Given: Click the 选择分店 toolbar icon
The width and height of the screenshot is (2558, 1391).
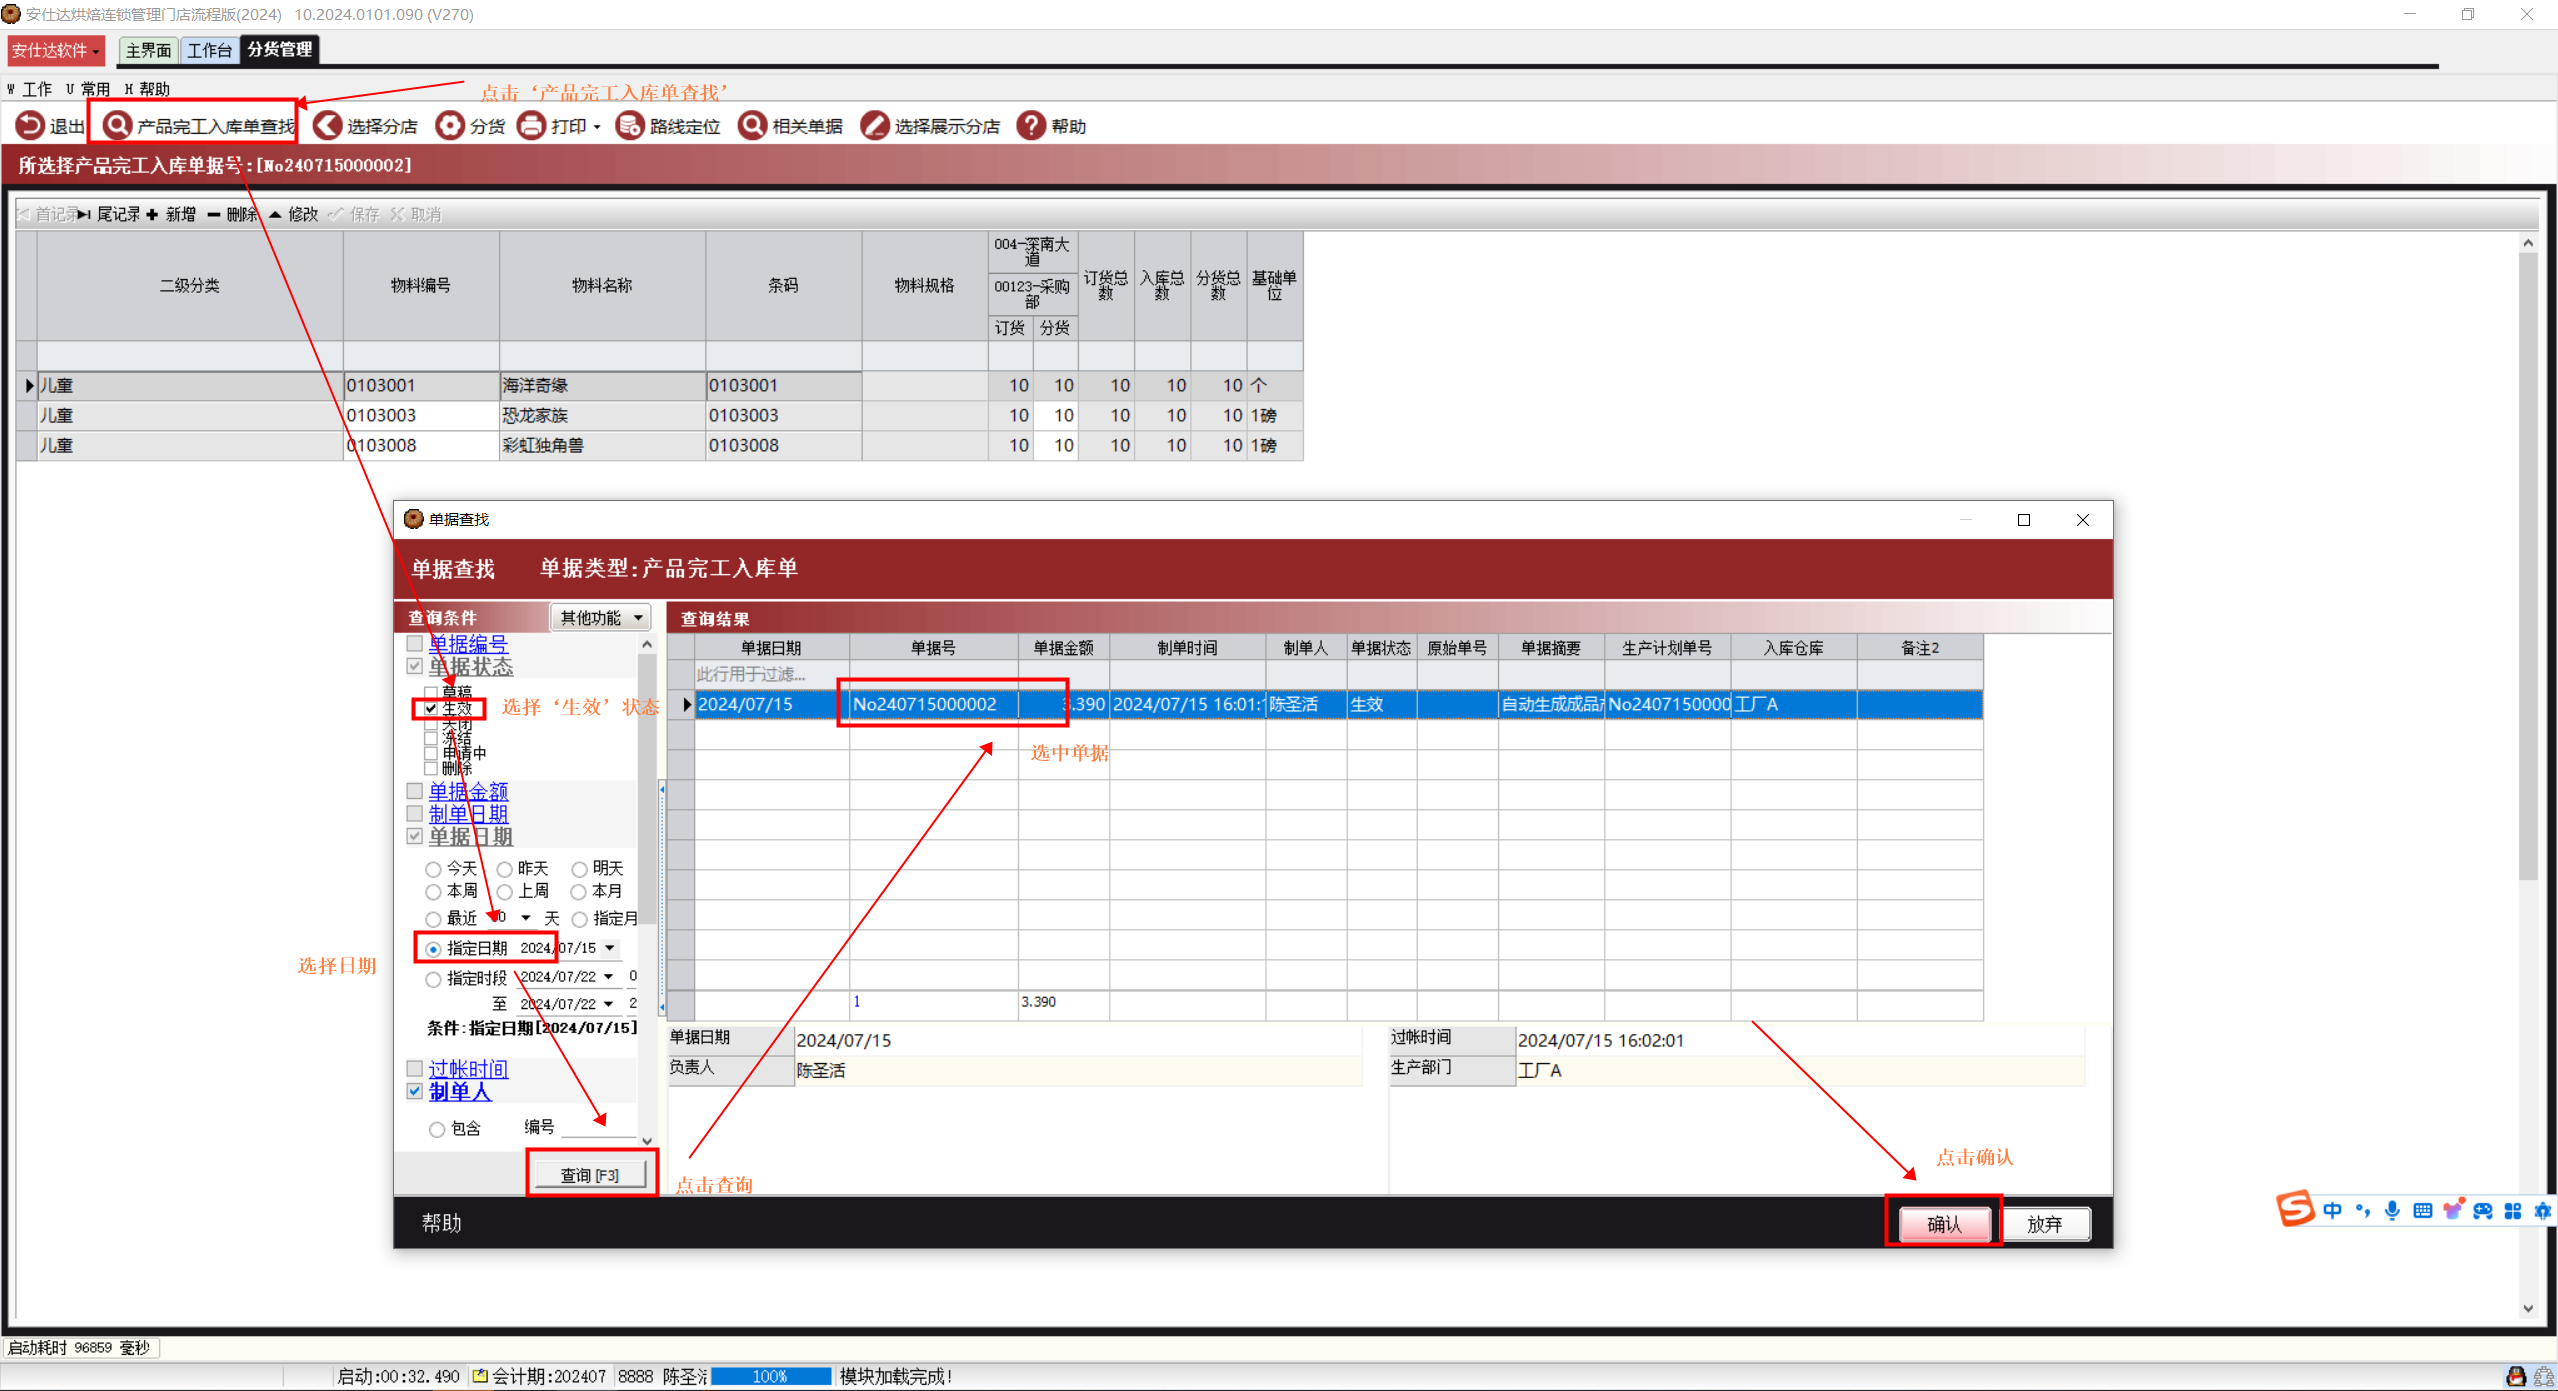Looking at the screenshot, I should click(x=328, y=126).
